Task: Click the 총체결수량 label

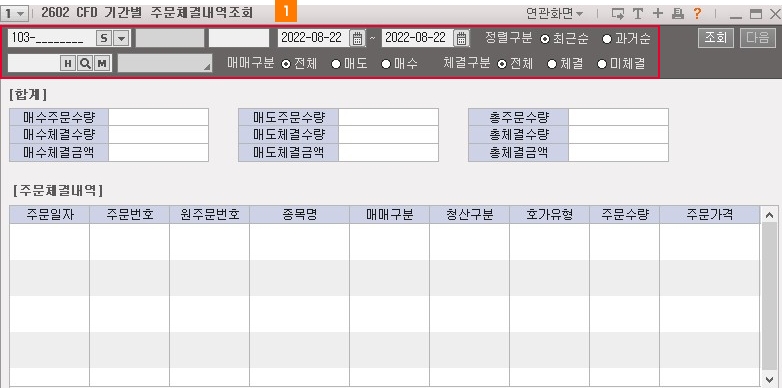Action: [518, 135]
